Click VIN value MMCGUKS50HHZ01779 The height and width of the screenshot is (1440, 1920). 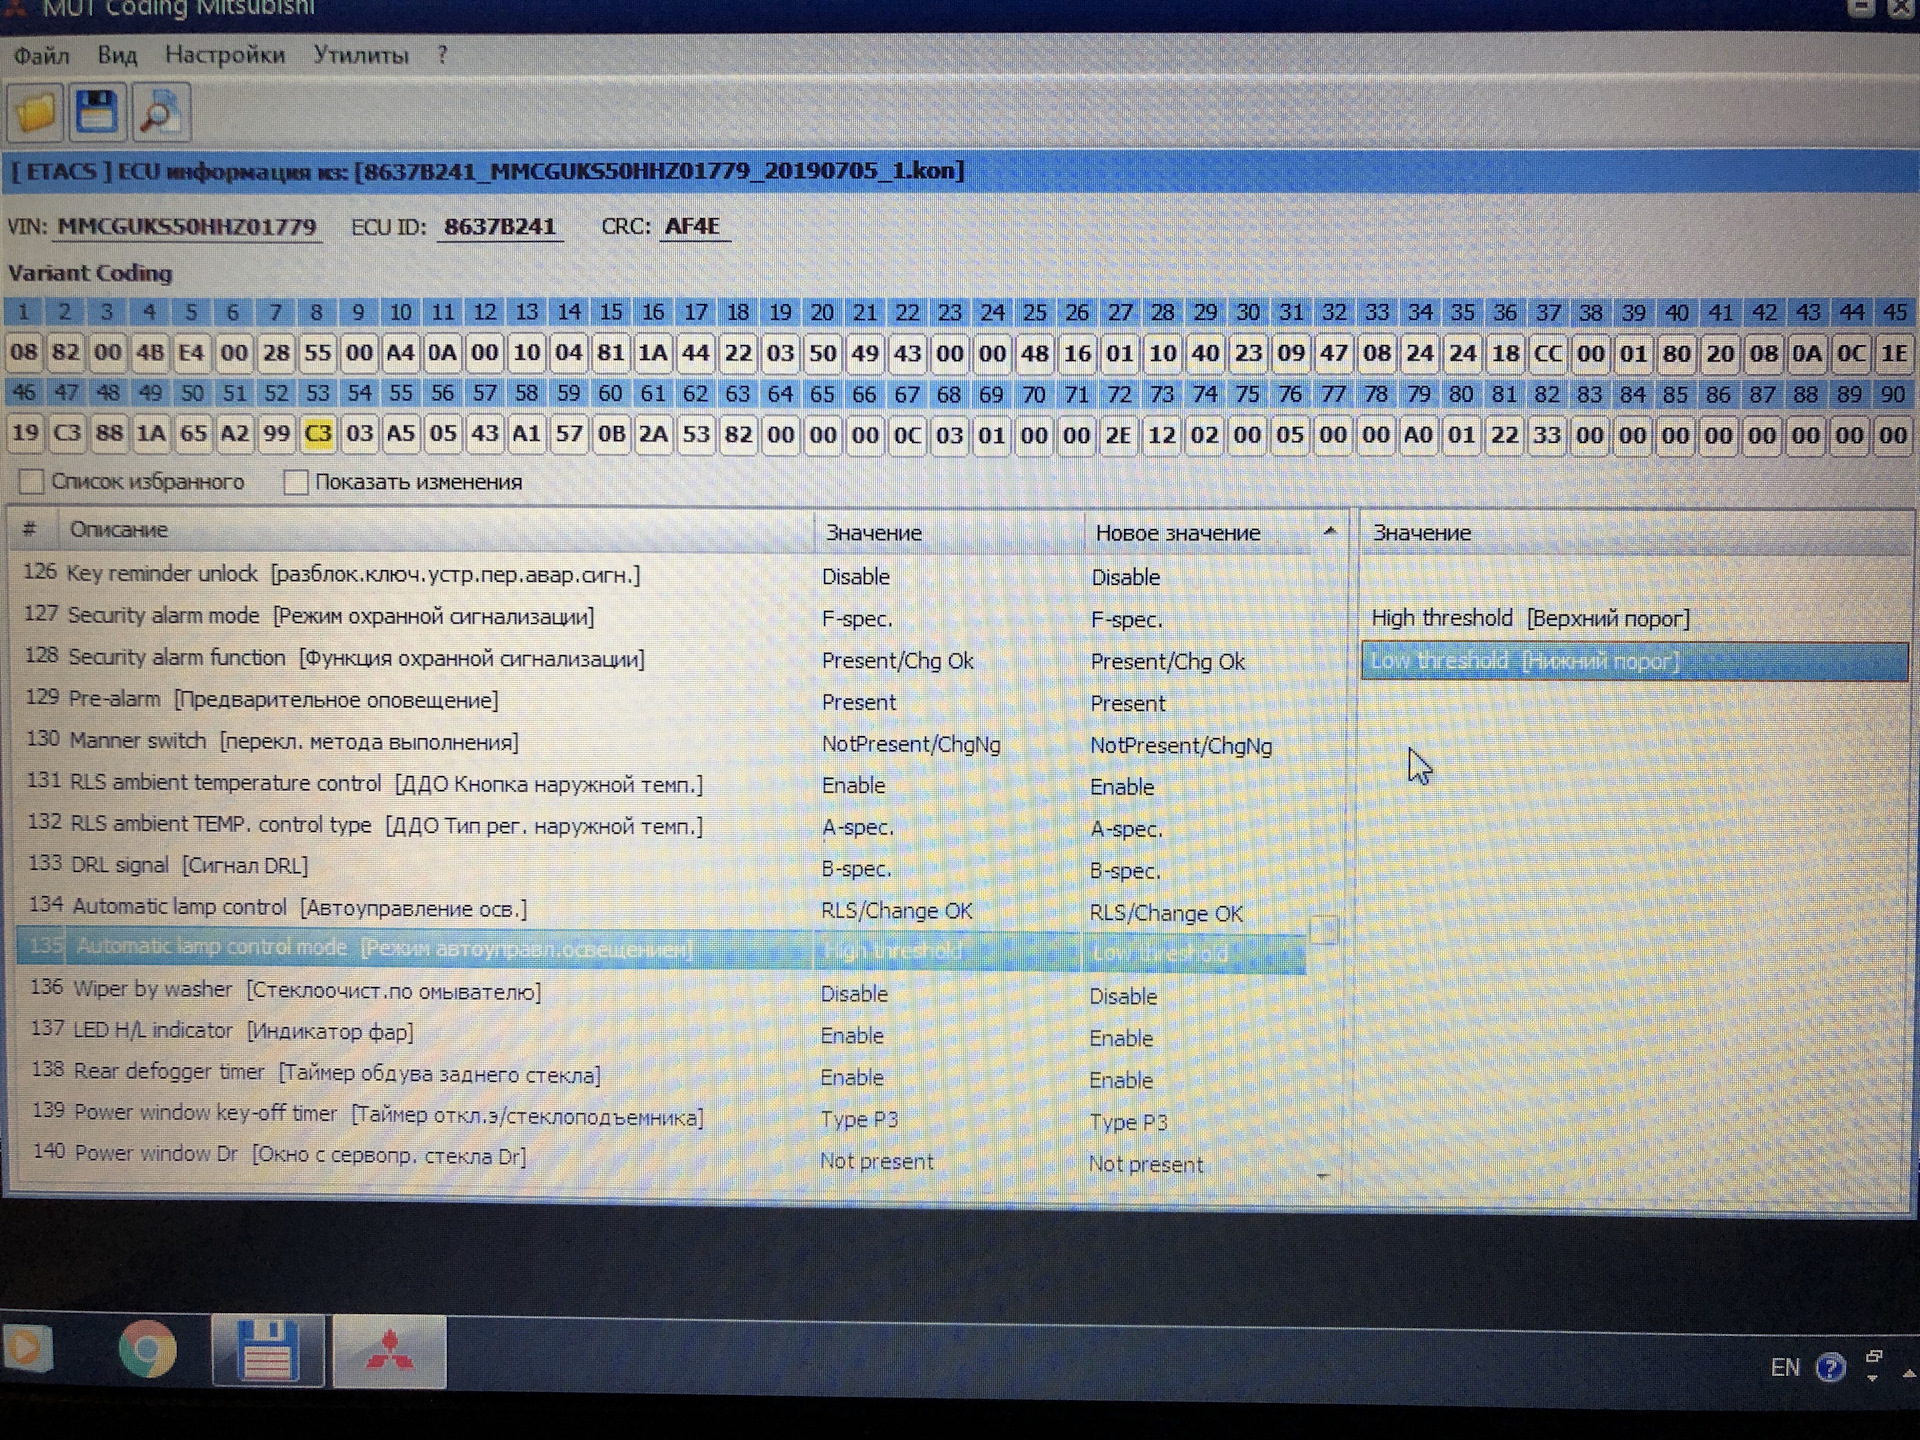point(187,227)
